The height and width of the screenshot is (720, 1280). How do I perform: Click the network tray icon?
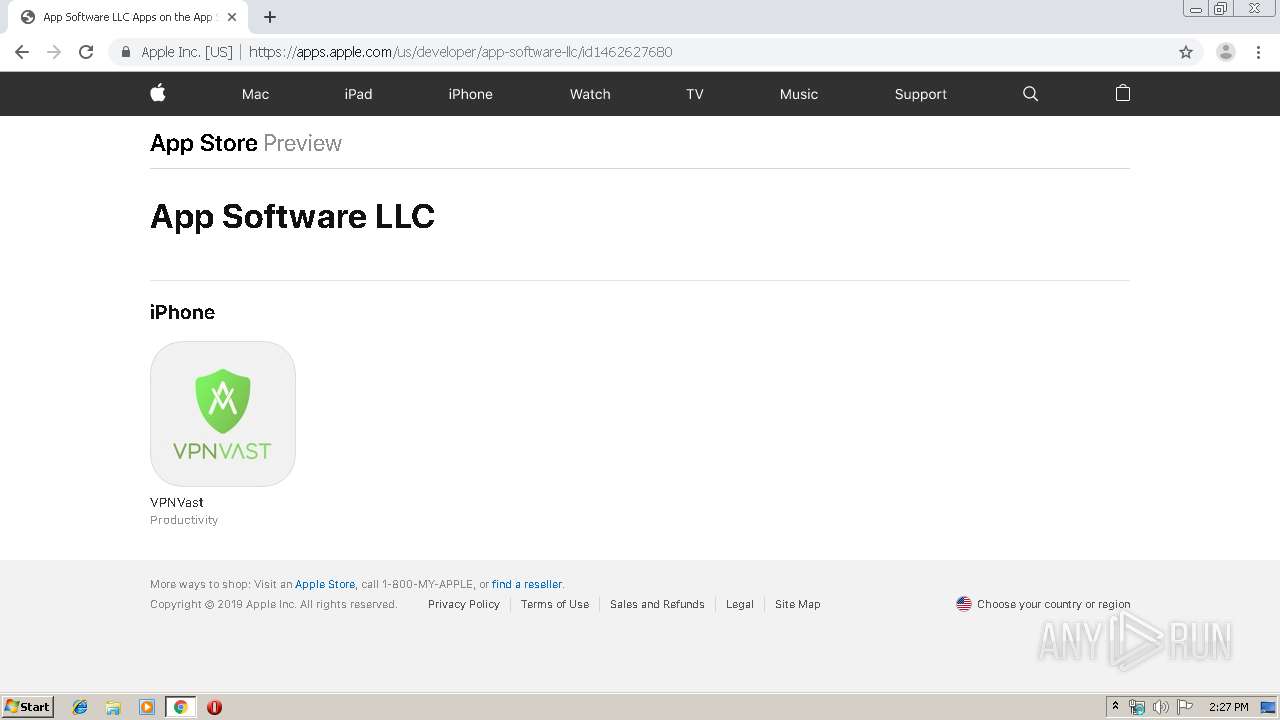click(x=1137, y=707)
